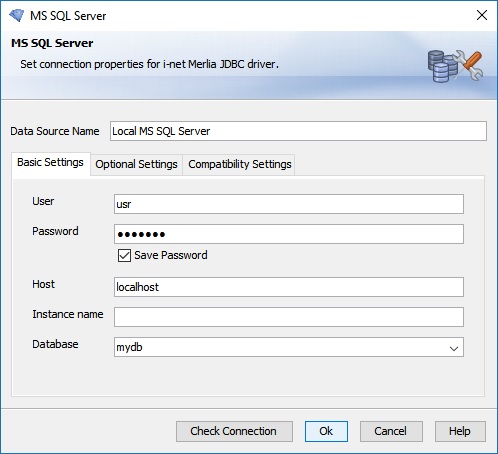This screenshot has width=498, height=454.
Task: Toggle the Save Password checkbox
Action: 124,256
